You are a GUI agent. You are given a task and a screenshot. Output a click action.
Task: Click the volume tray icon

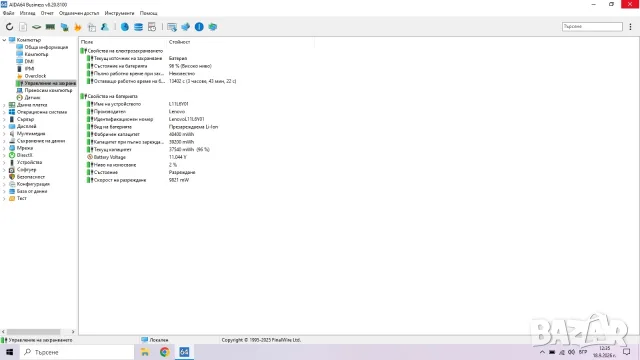[x=571, y=352]
